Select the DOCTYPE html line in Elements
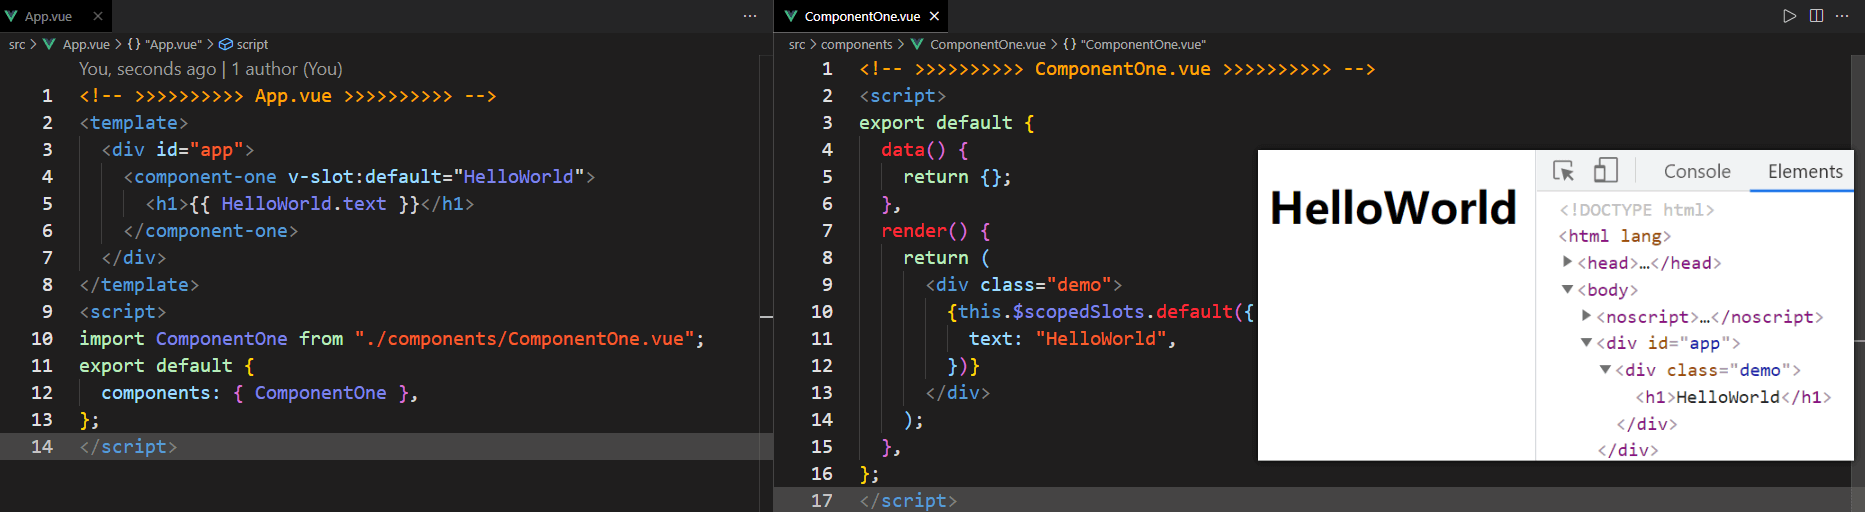1865x512 pixels. pyautogui.click(x=1636, y=210)
